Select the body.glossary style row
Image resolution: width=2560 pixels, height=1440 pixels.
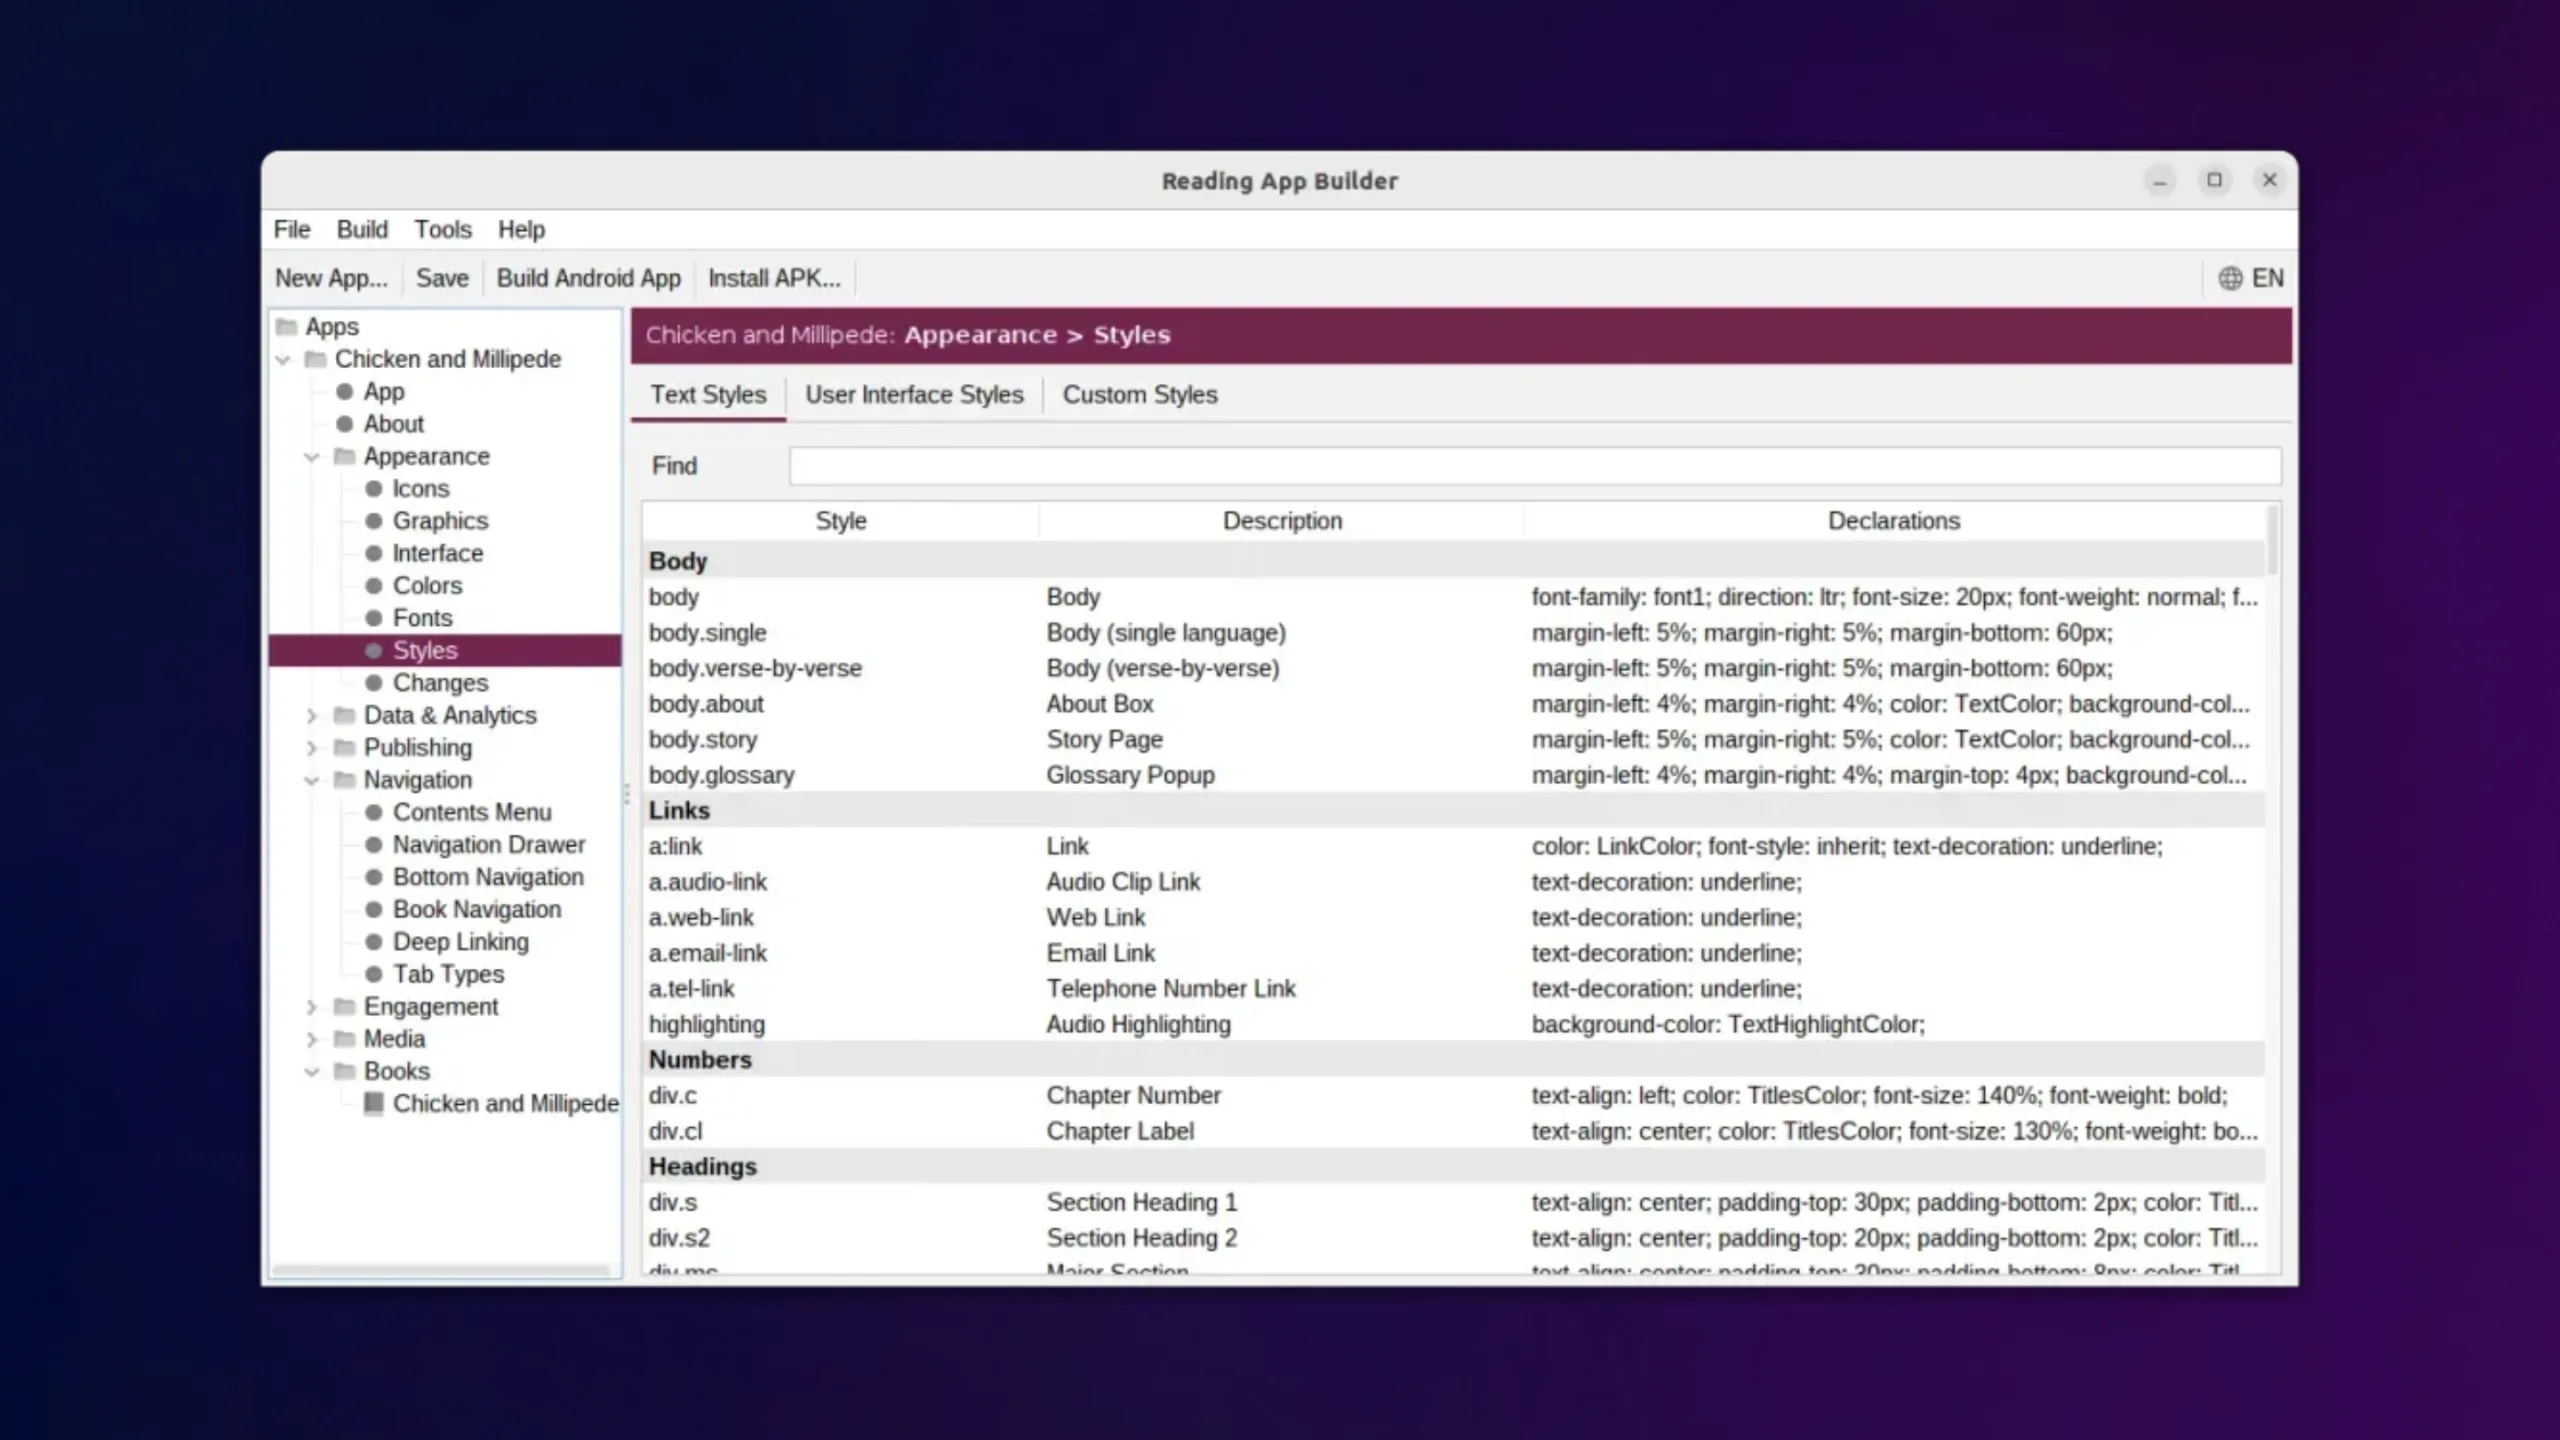tap(1454, 775)
